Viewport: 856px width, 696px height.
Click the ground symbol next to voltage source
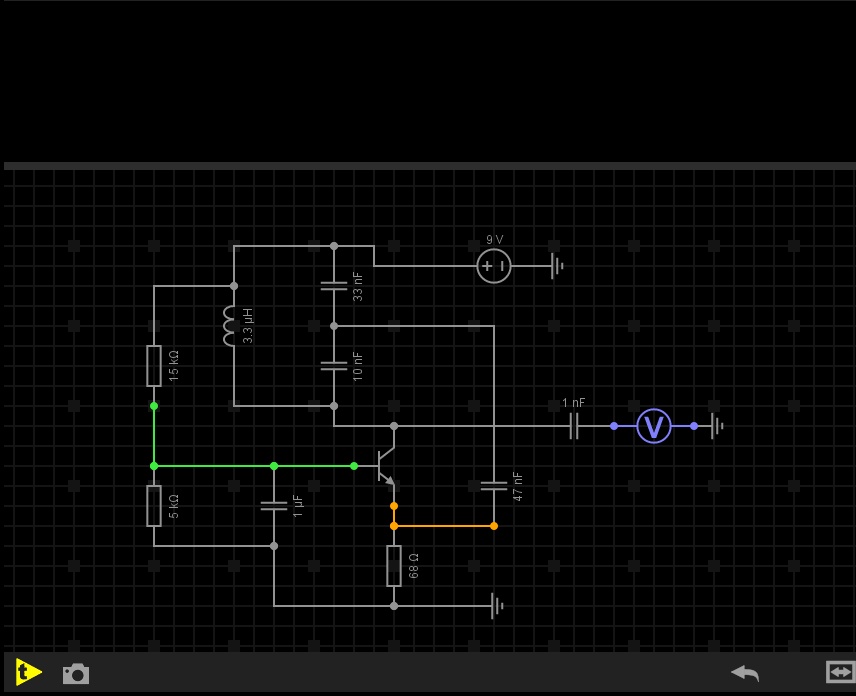(x=556, y=266)
